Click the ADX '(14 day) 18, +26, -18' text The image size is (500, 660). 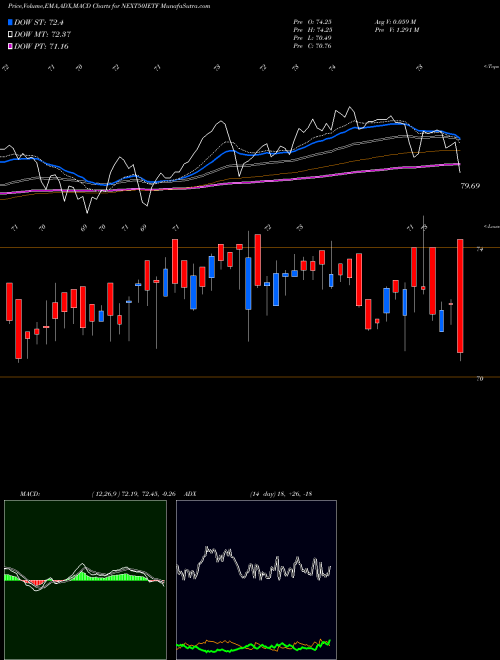point(281,494)
